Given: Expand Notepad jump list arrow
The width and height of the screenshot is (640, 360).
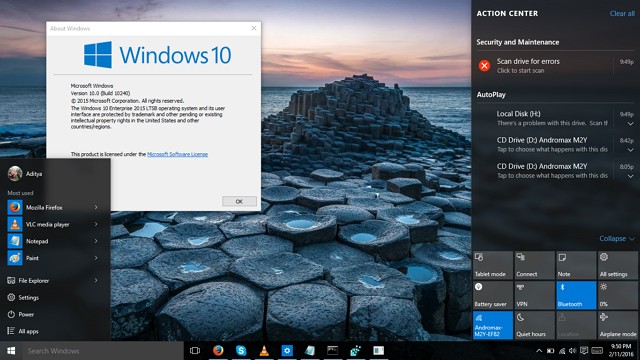Looking at the screenshot, I should [x=96, y=241].
